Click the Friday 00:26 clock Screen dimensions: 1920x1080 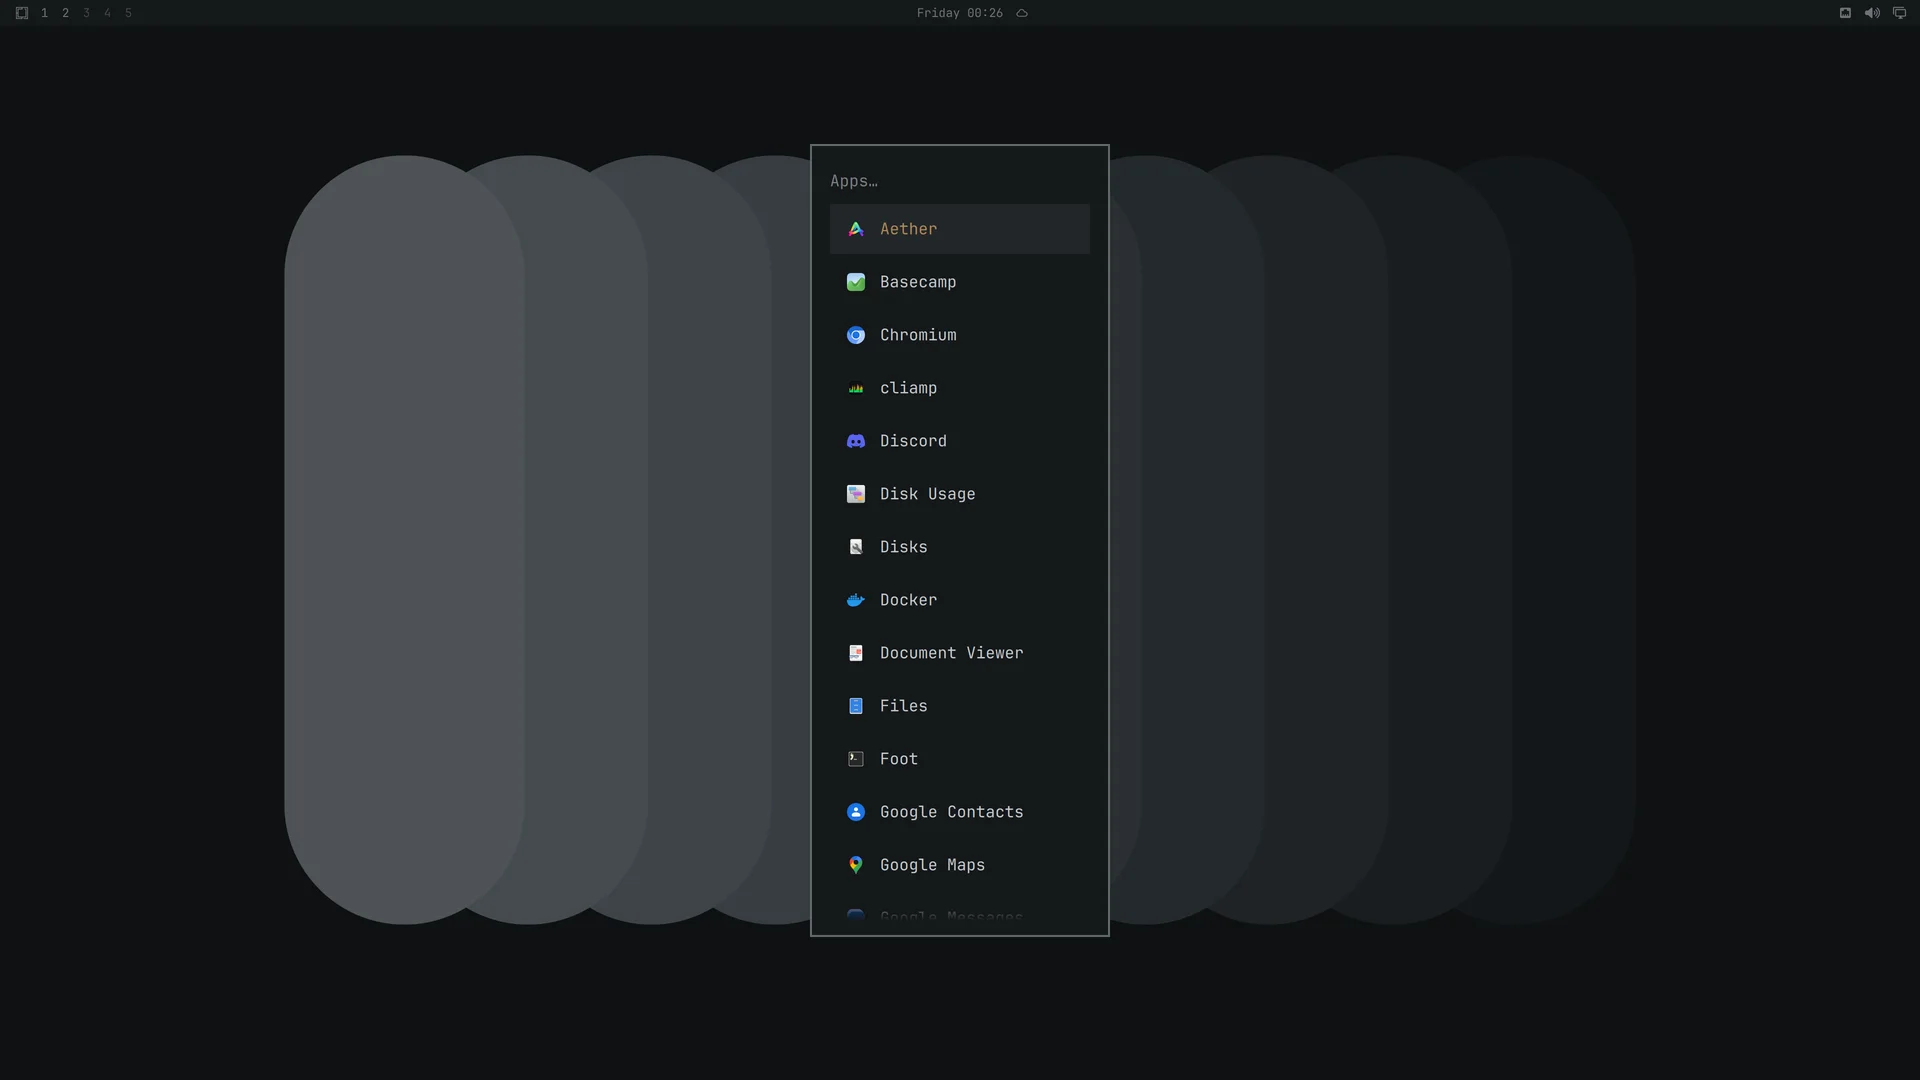coord(959,13)
